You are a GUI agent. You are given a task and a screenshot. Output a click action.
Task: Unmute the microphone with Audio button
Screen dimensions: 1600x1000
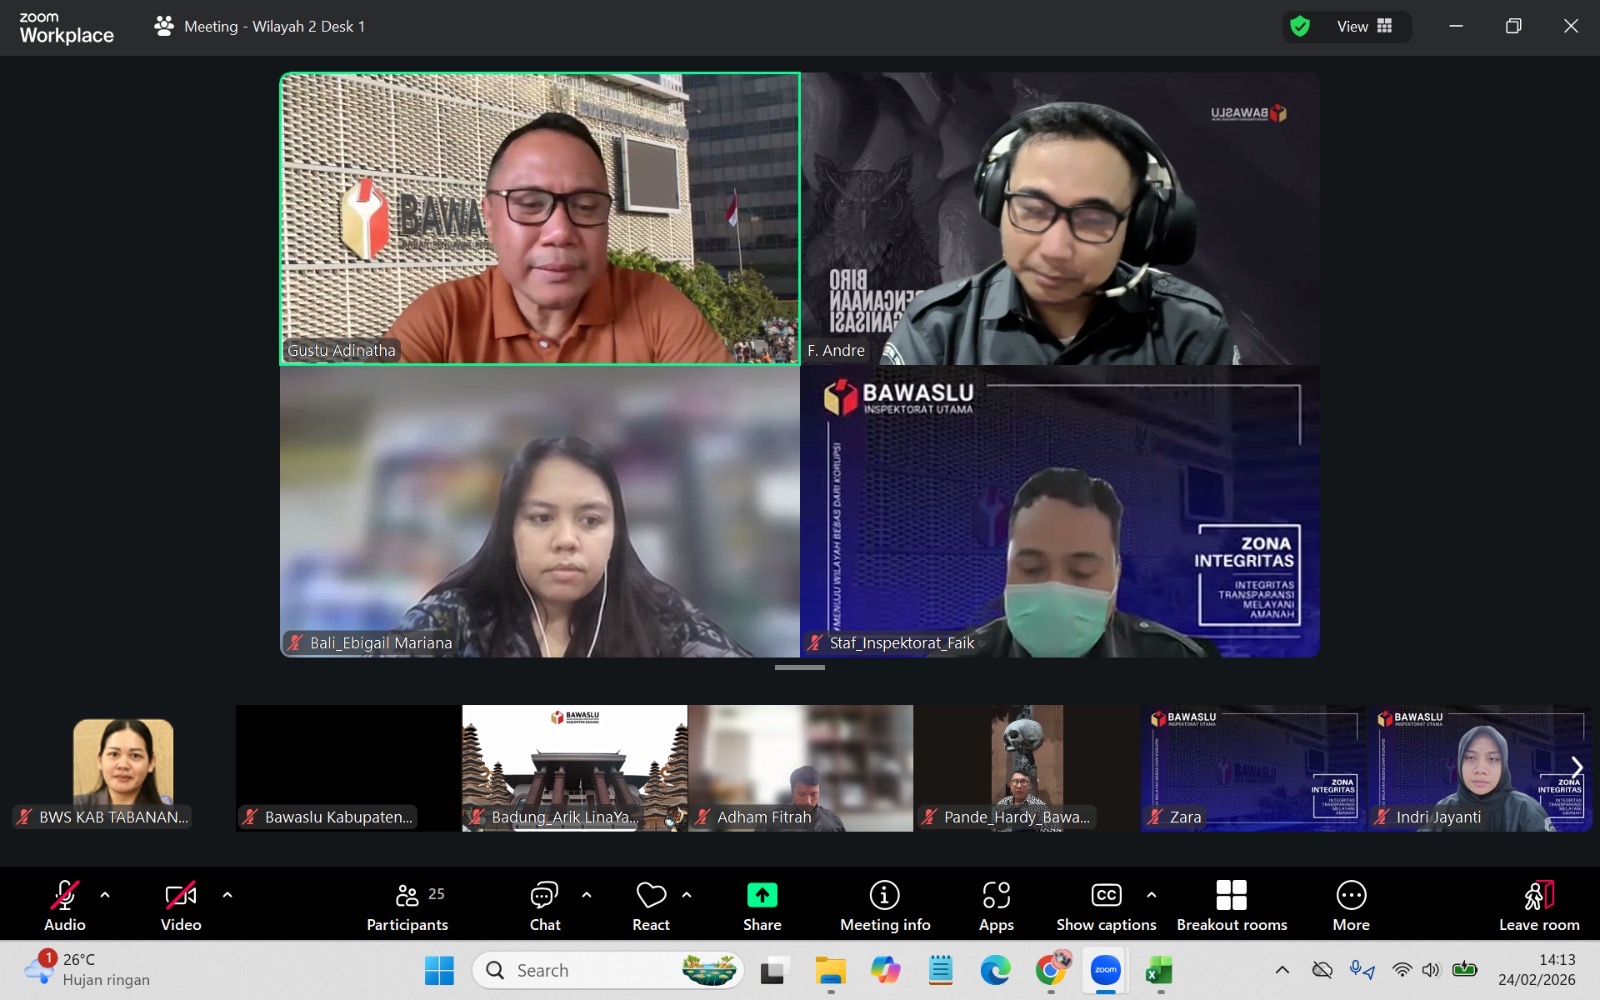pos(65,906)
